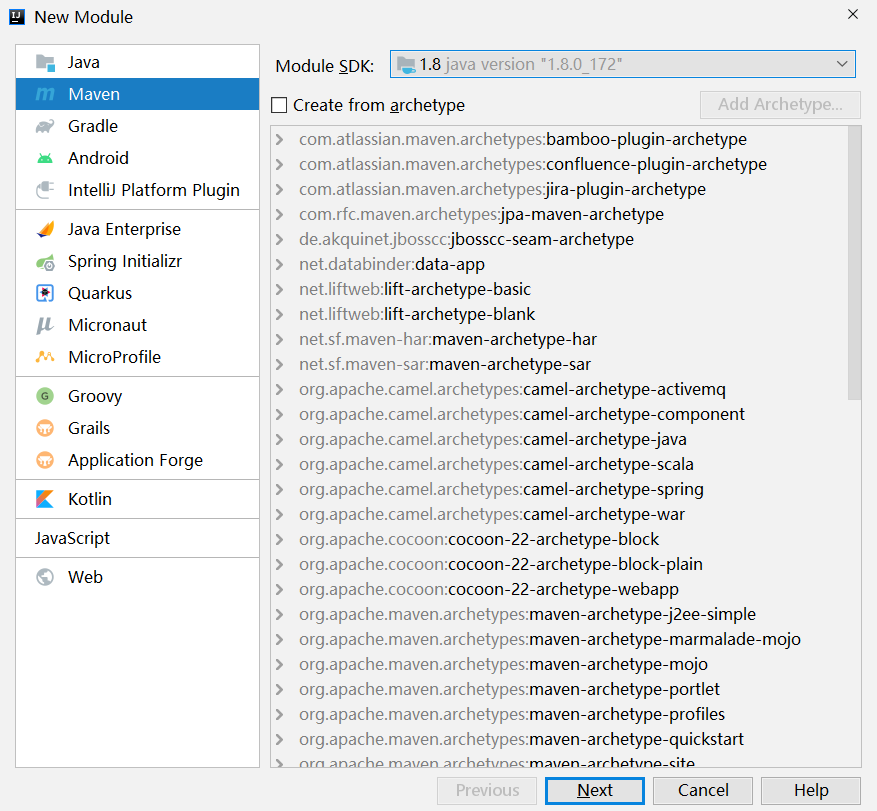Expand the maven-archetype-quickstart entry

(280, 739)
